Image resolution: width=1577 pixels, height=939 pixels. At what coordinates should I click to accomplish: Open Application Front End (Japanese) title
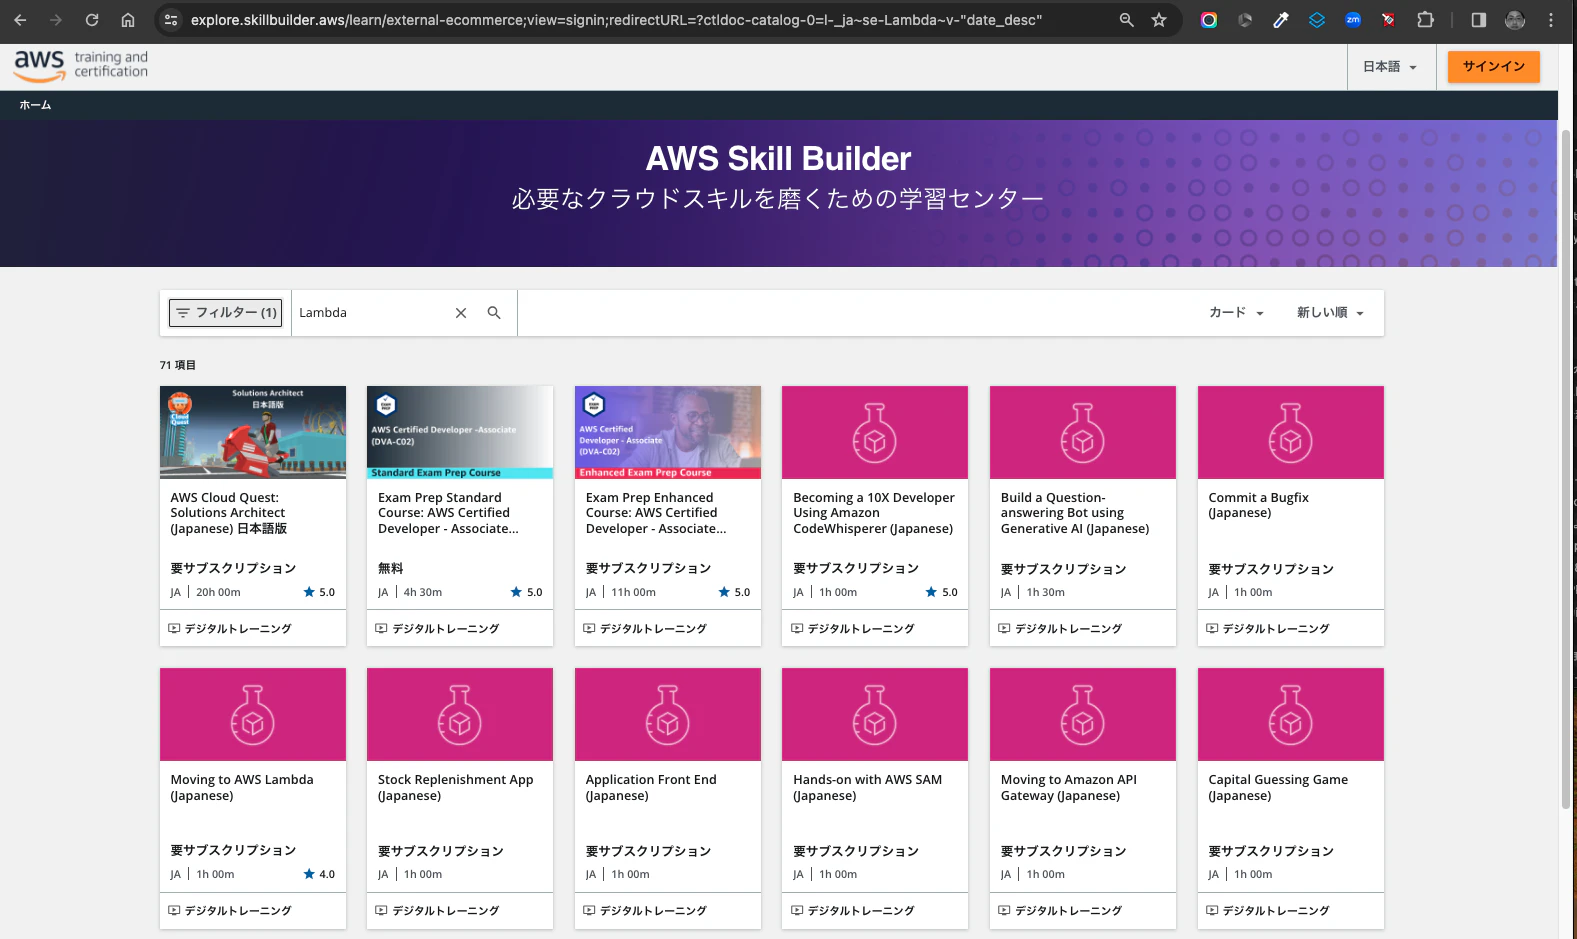(651, 788)
